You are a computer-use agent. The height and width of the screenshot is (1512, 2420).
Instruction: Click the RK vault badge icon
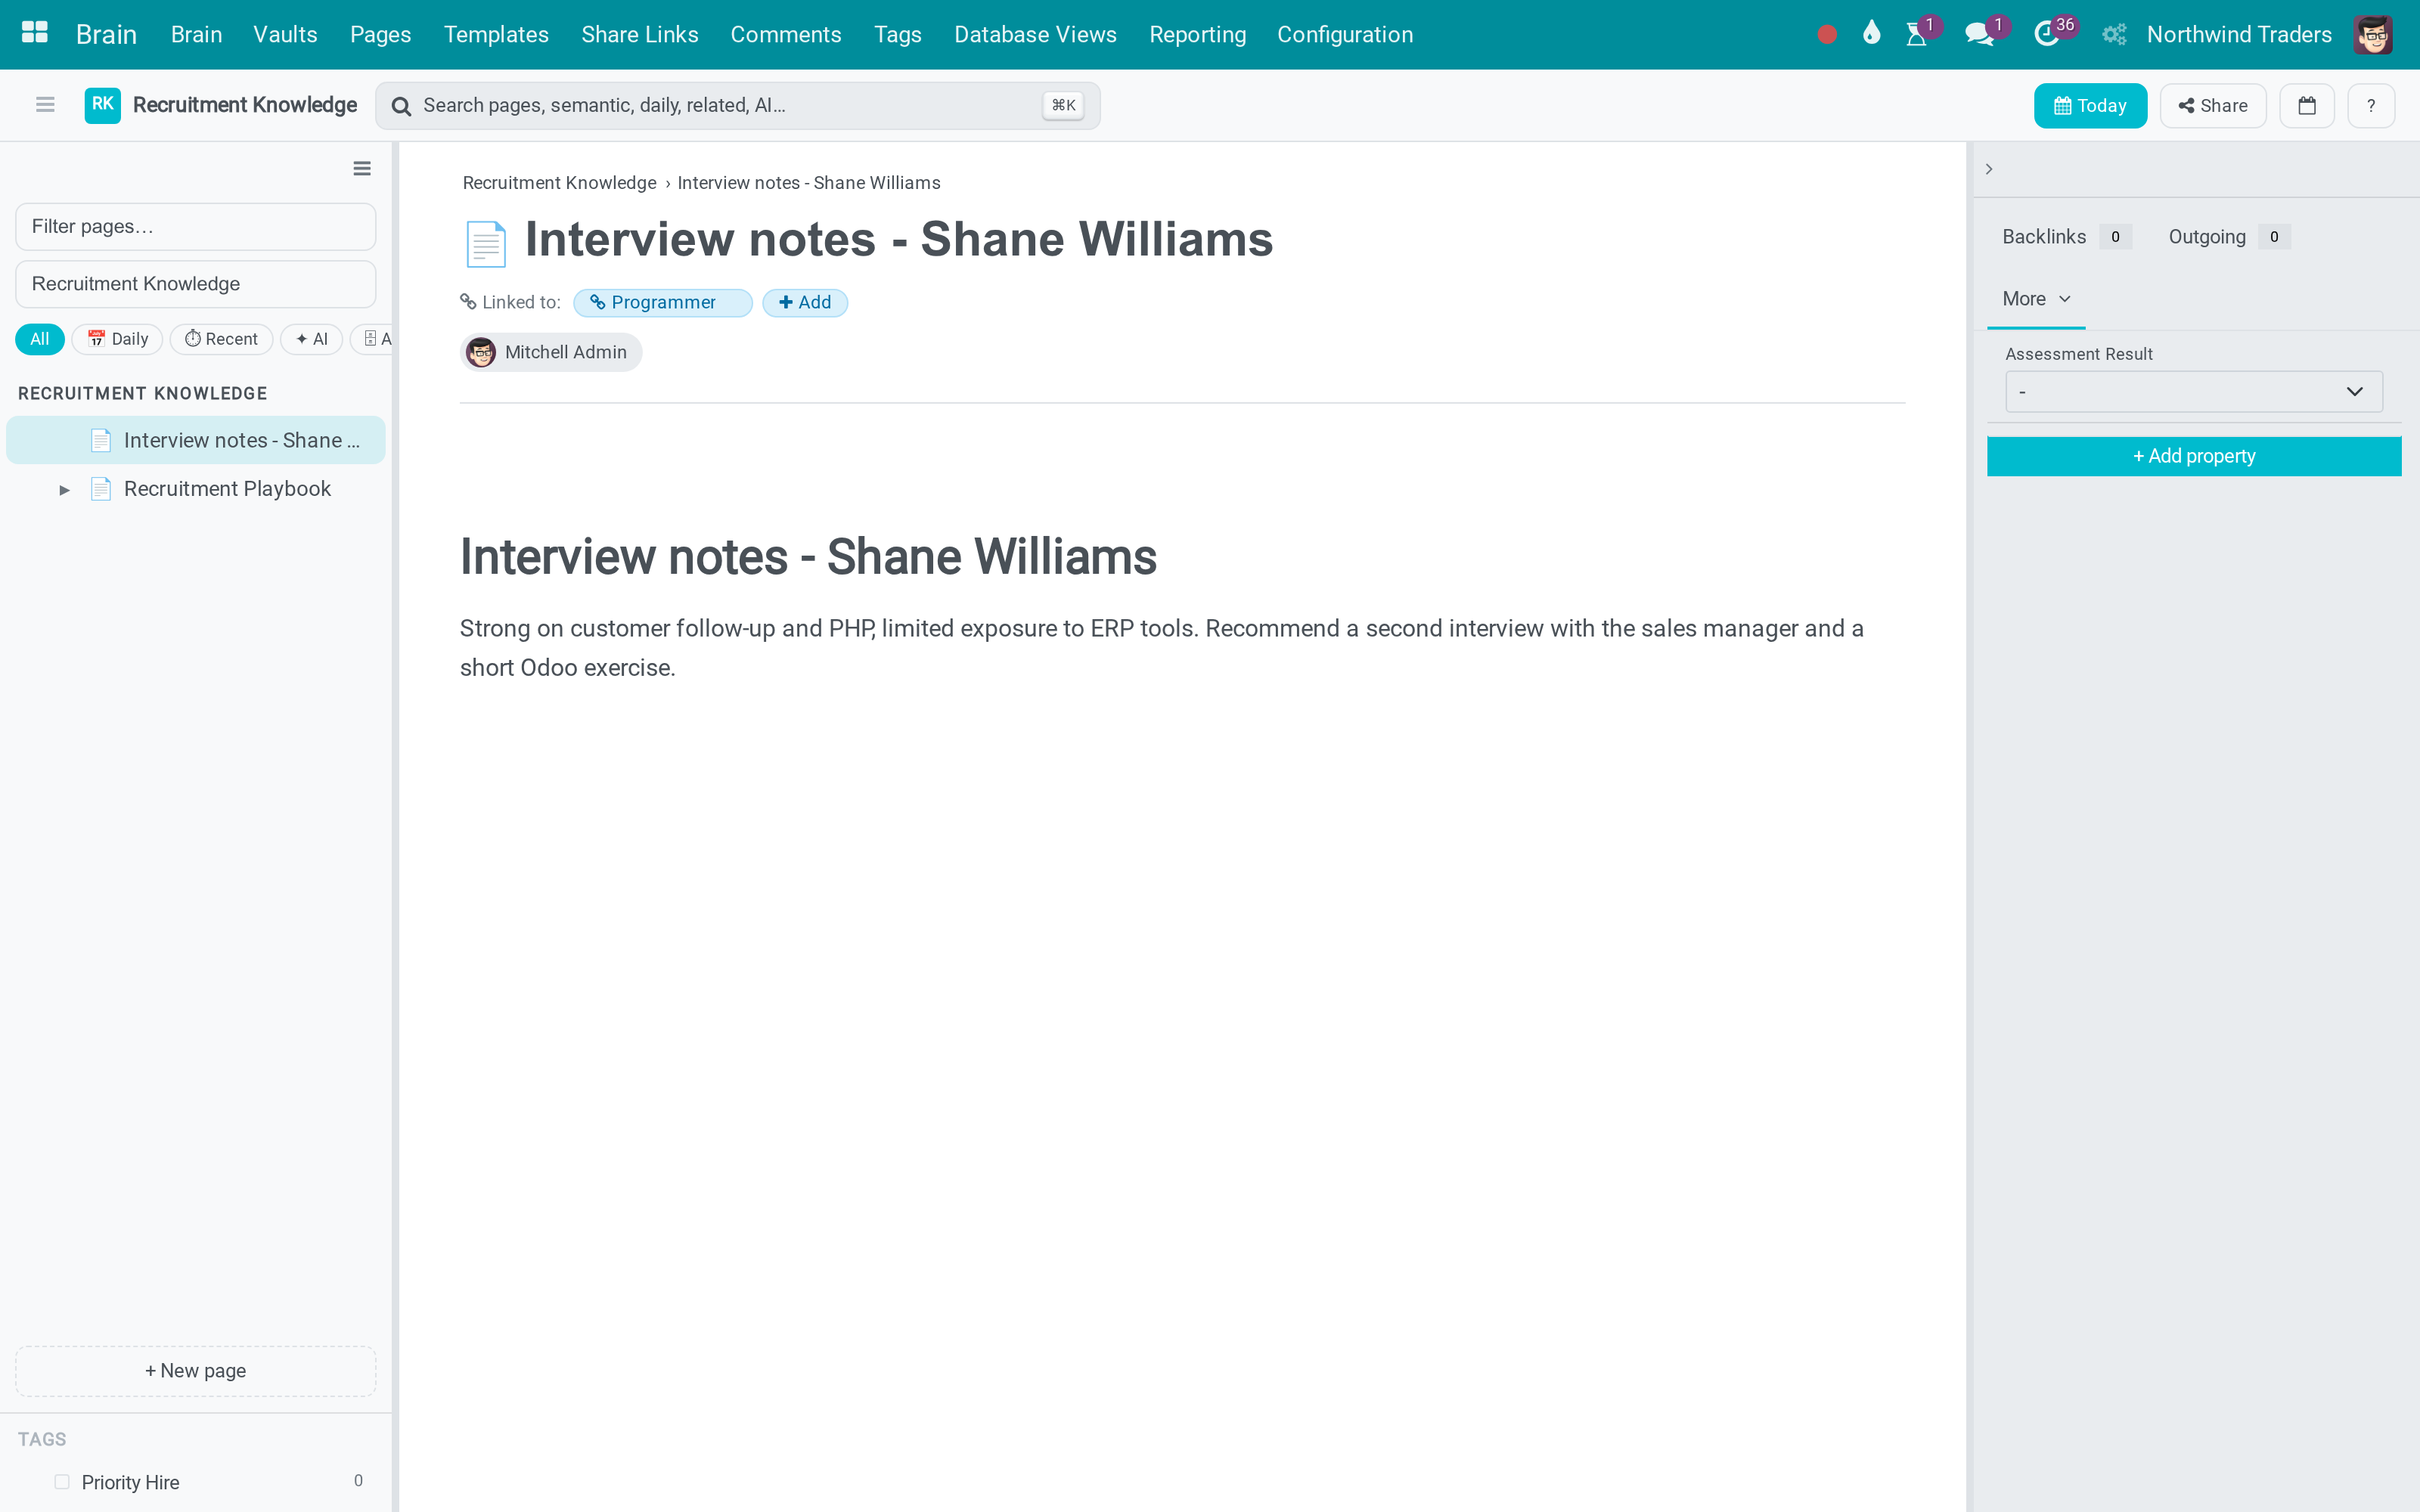(x=102, y=105)
